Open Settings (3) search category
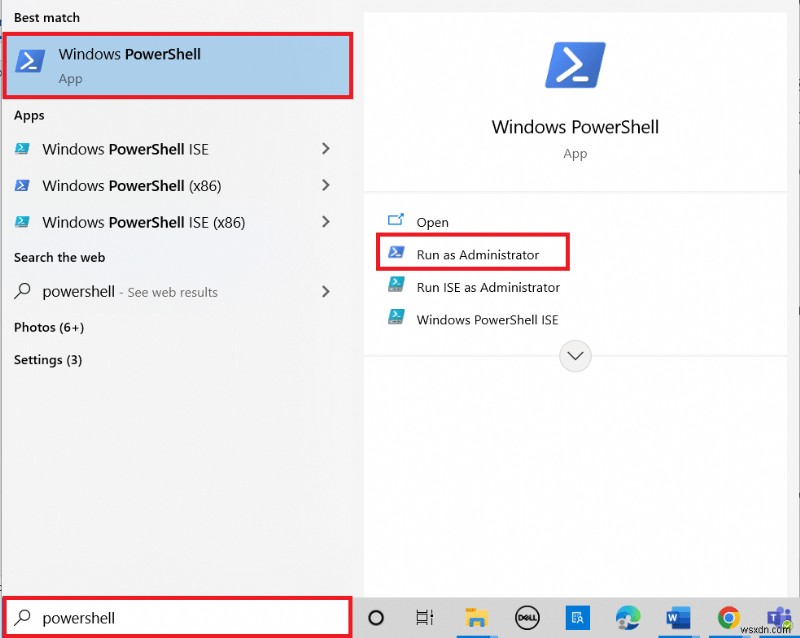Image resolution: width=800 pixels, height=638 pixels. tap(47, 360)
